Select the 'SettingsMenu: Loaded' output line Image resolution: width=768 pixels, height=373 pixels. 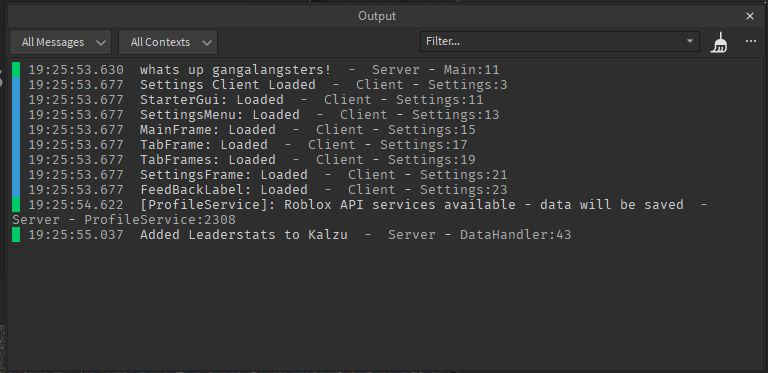coord(219,115)
